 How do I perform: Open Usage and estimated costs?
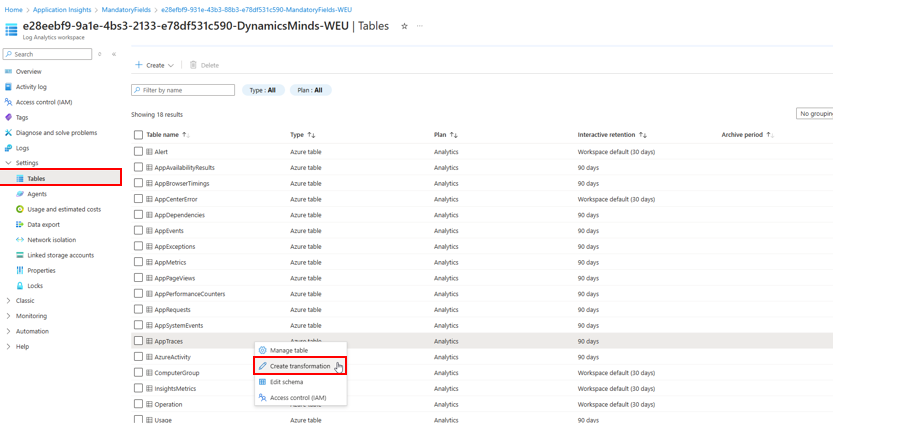click(64, 209)
